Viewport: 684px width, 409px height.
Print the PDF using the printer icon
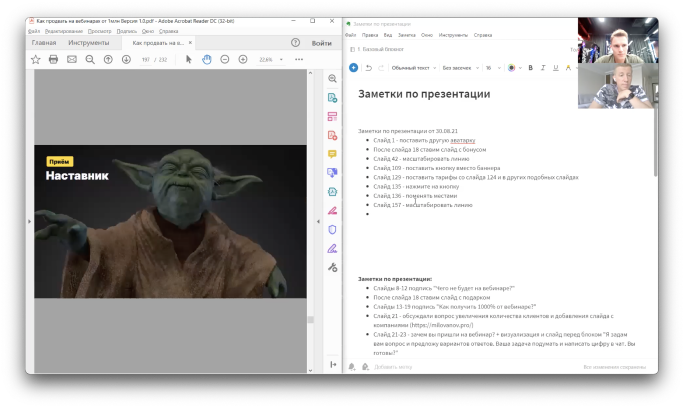pos(54,59)
